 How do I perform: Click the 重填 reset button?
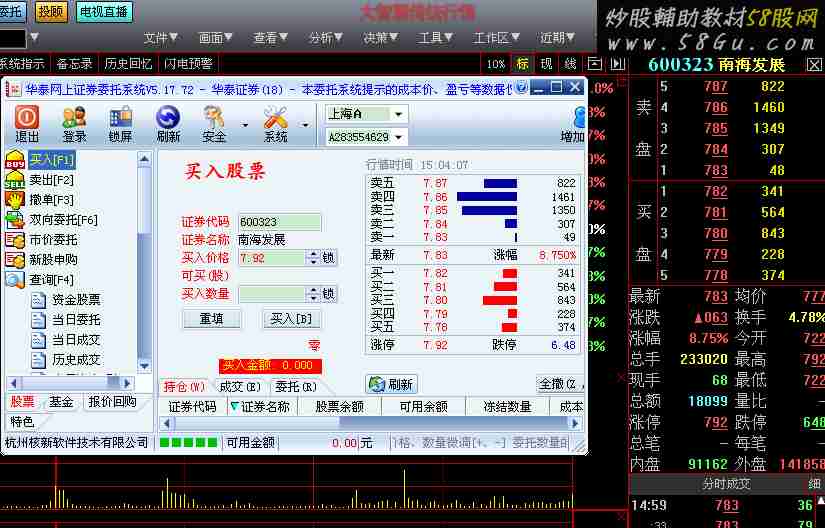click(212, 319)
